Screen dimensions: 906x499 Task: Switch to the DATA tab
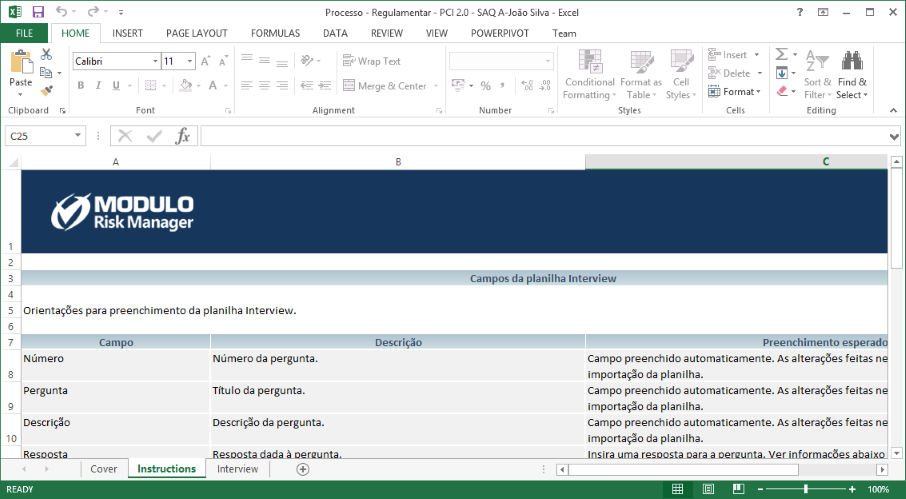(x=335, y=33)
